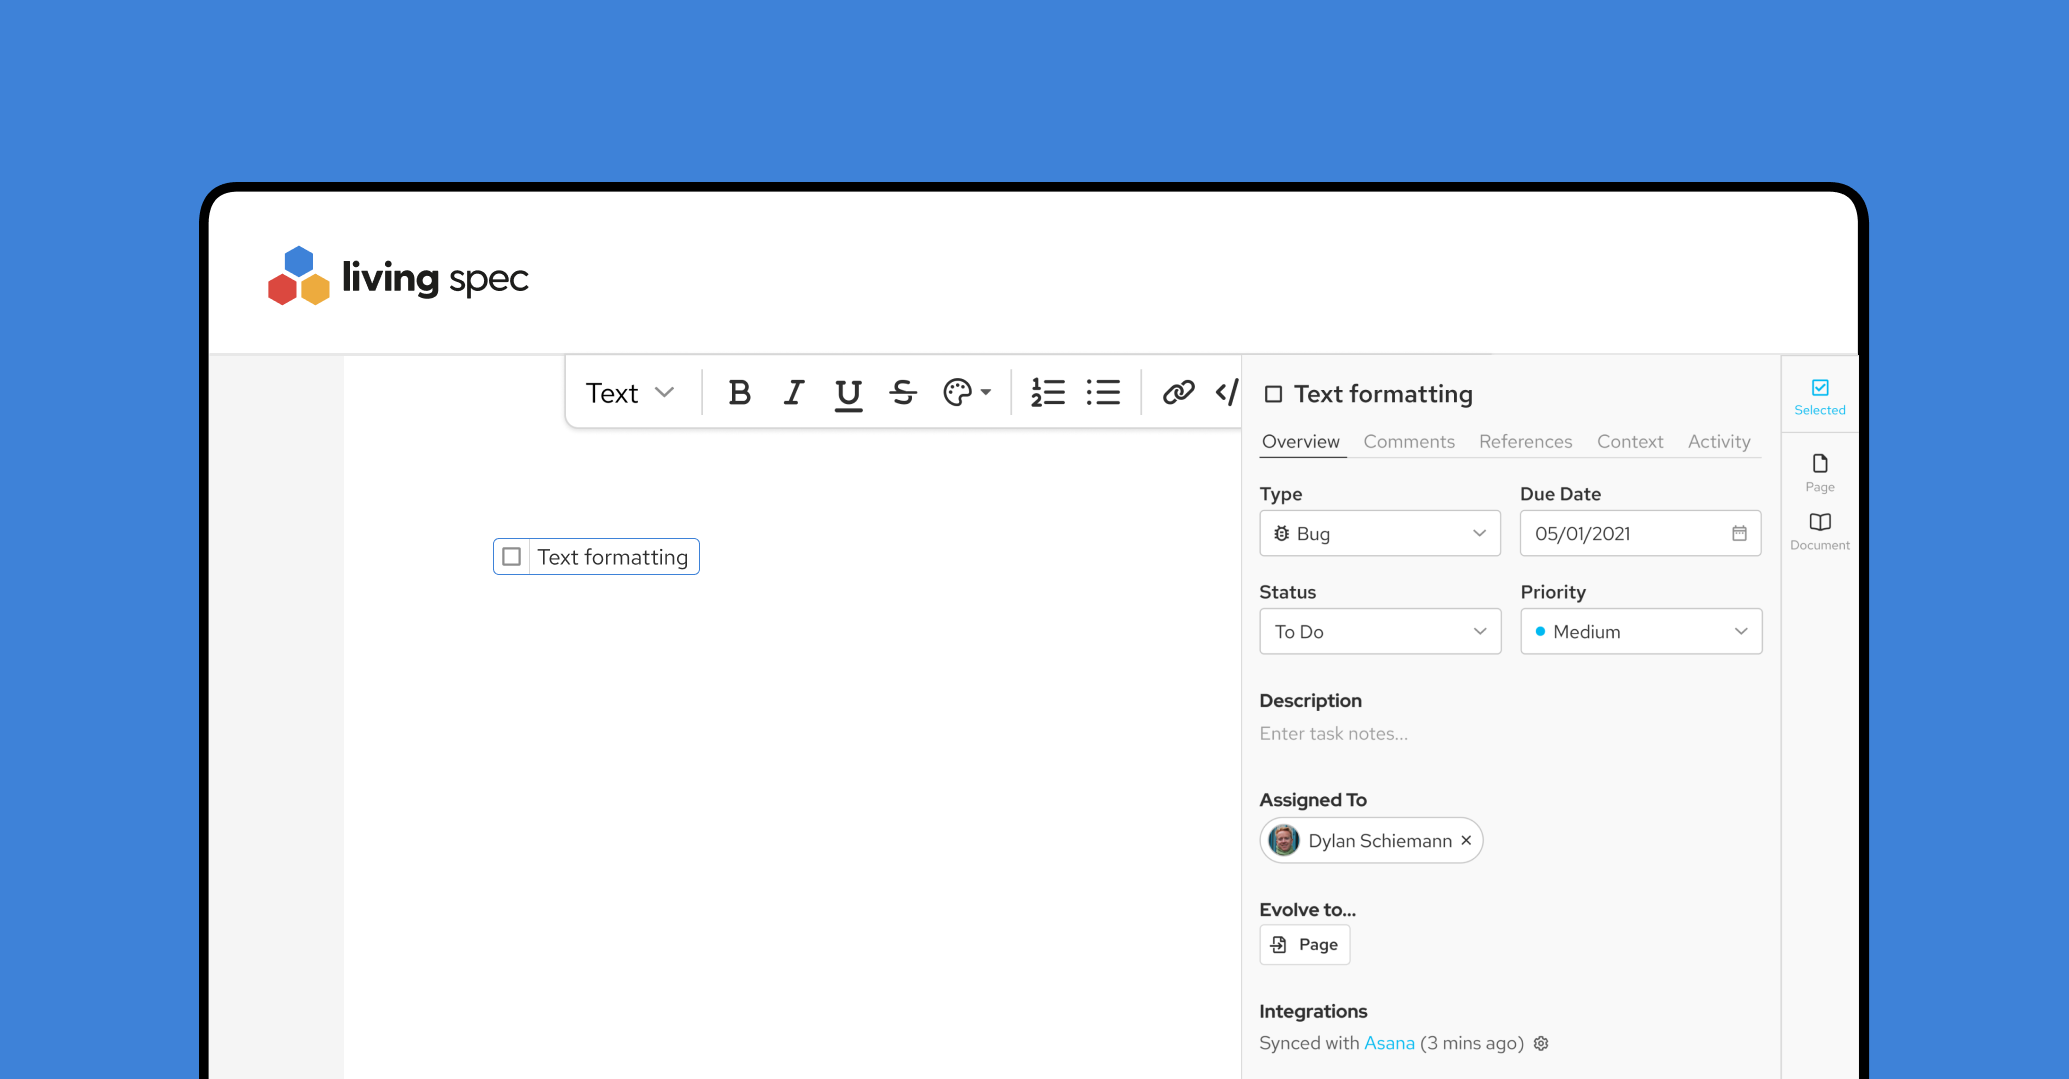Screen dimensions: 2069x1079
Task: Open the text color palette picker
Action: coord(966,393)
